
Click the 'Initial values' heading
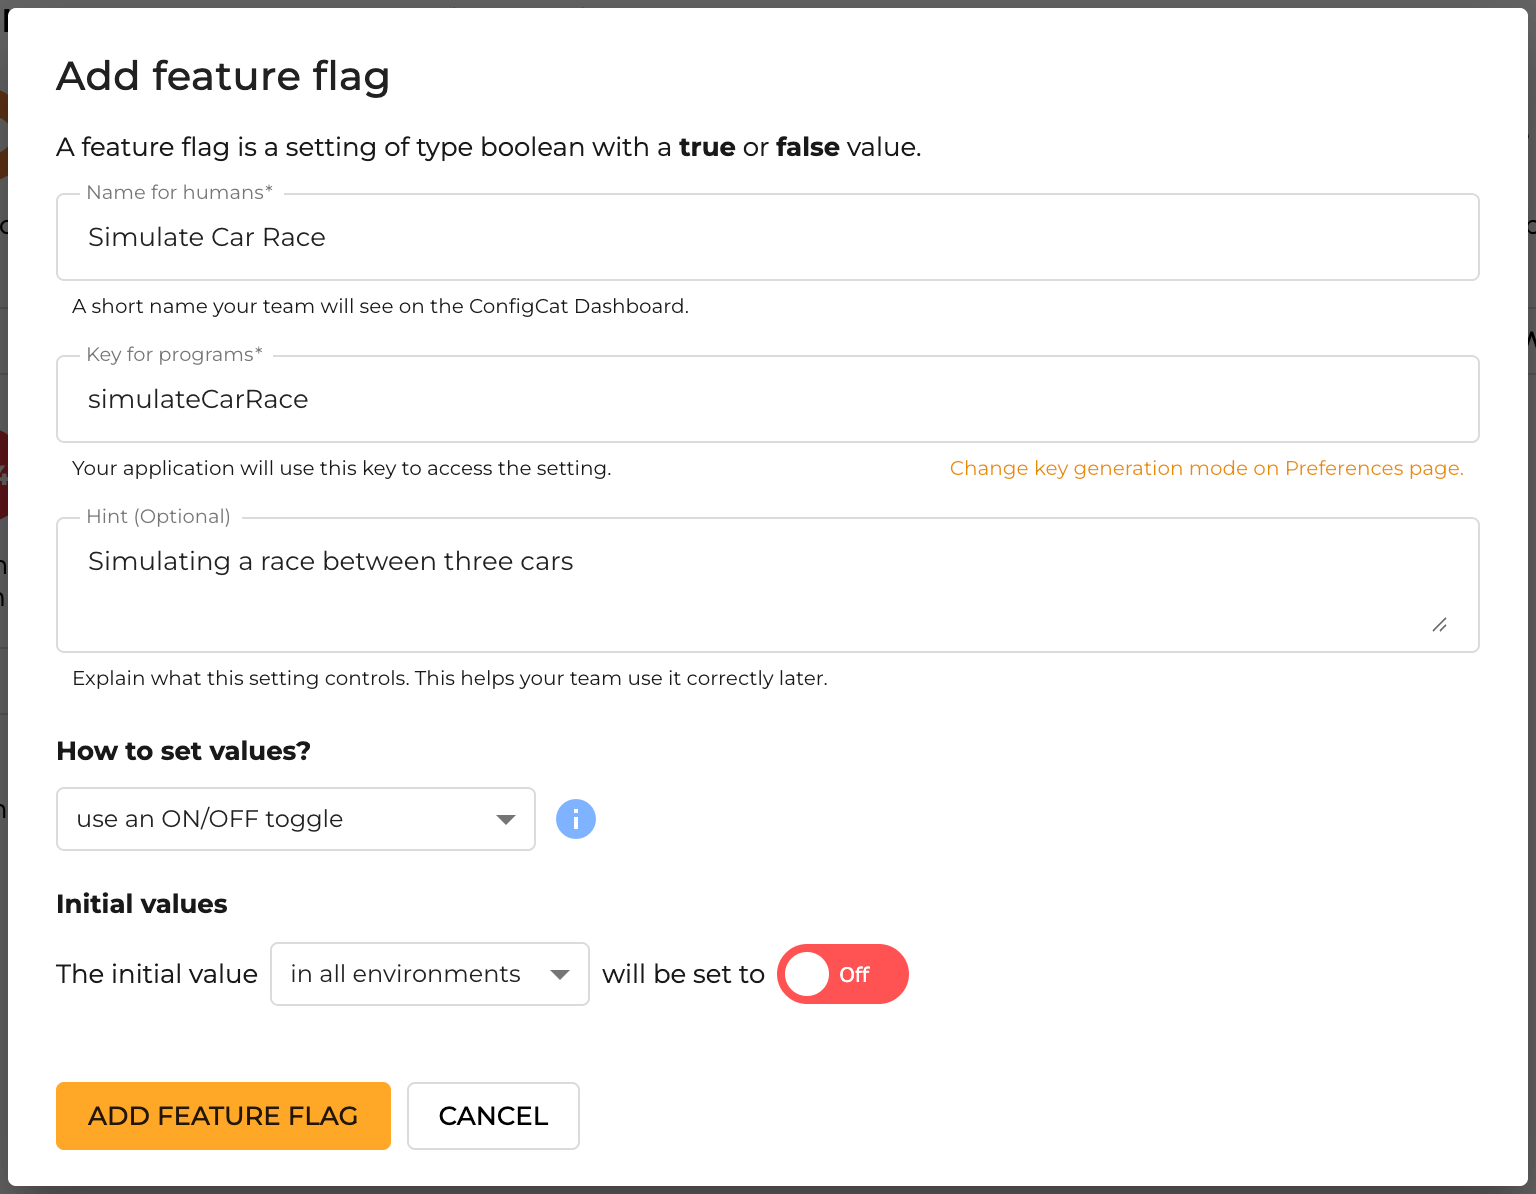click(x=142, y=904)
